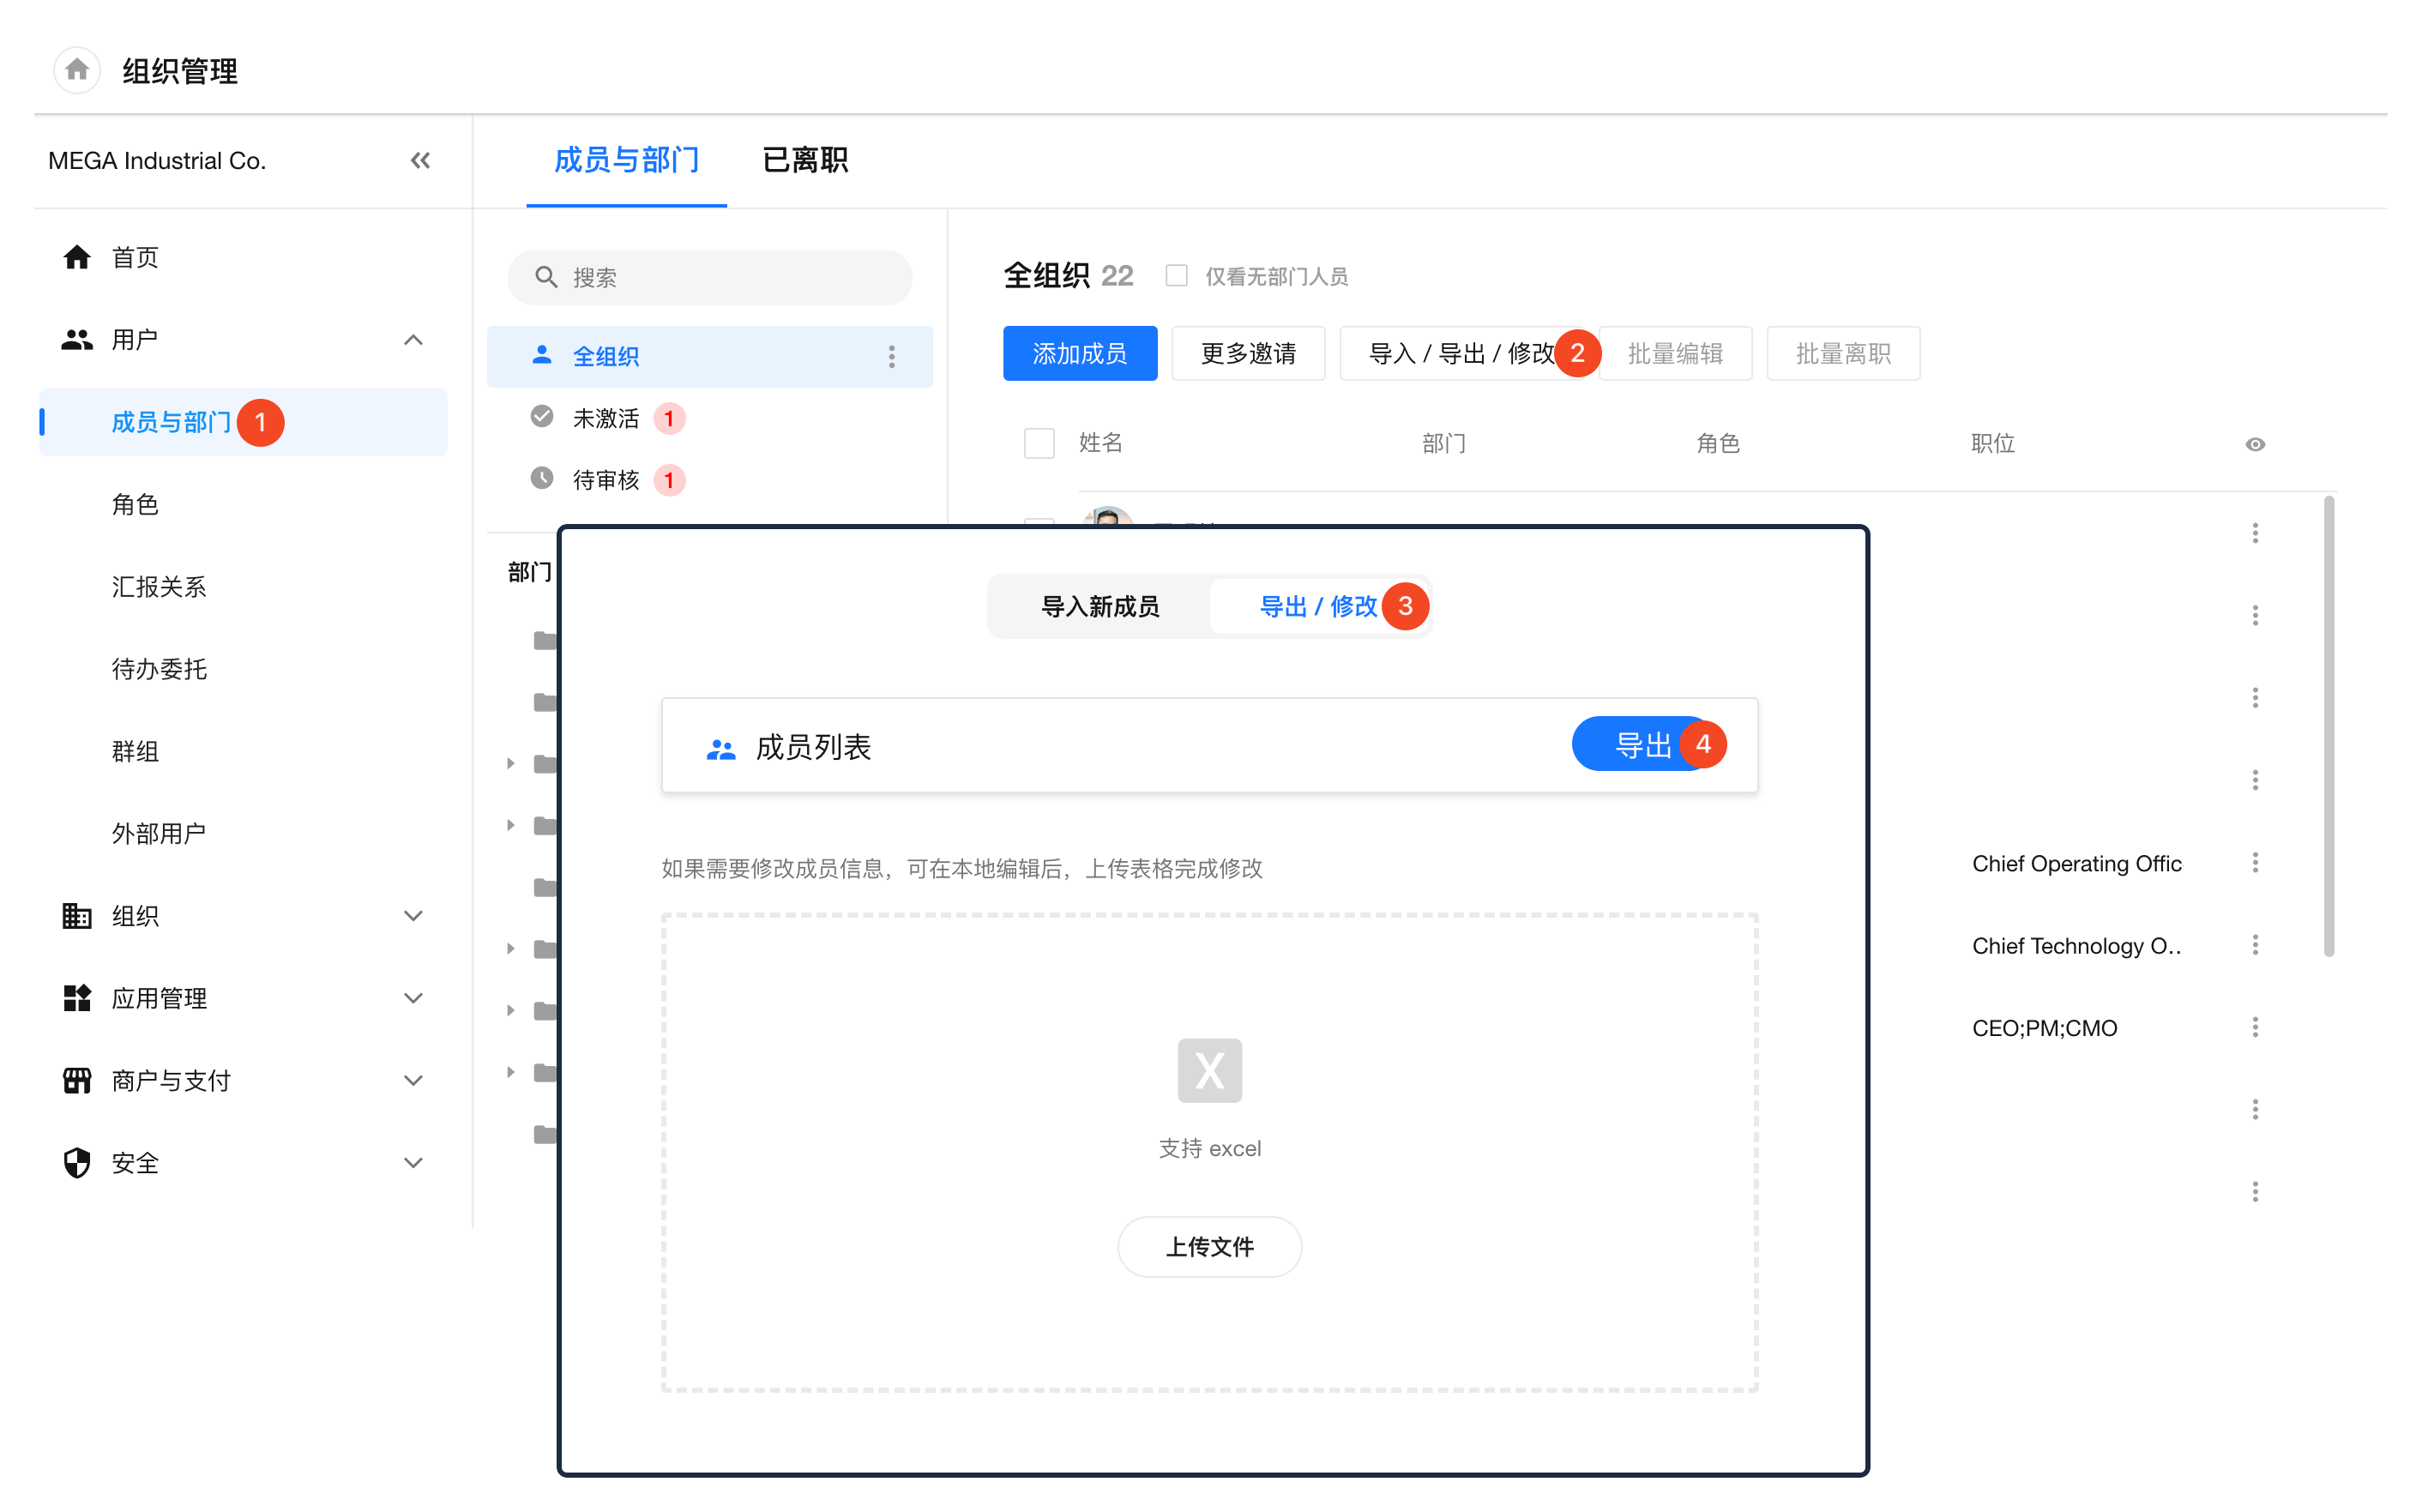The height and width of the screenshot is (1512, 2422).
Task: Click the eye column visibility icon
Action: click(2254, 444)
